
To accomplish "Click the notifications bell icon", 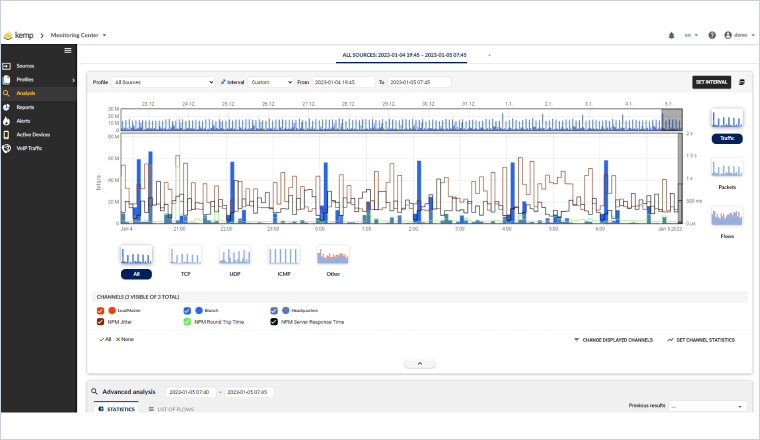I will pyautogui.click(x=671, y=35).
